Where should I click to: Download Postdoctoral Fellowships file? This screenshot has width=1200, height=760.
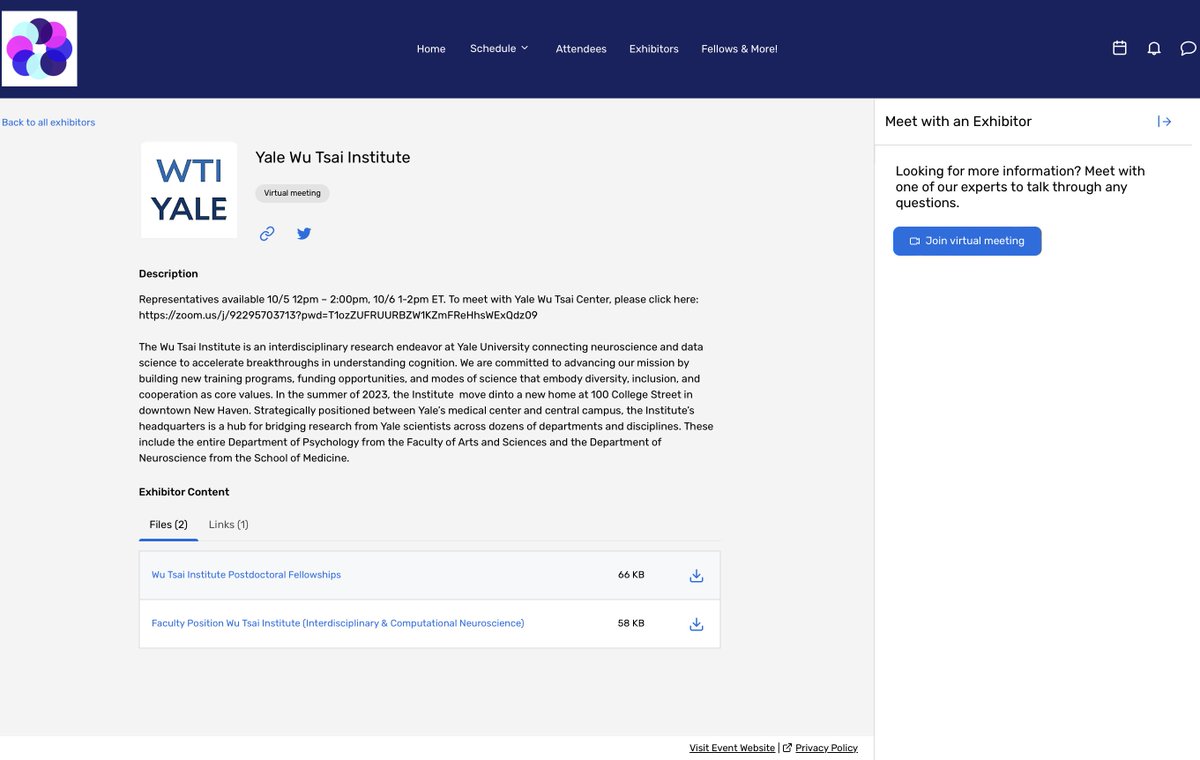[697, 575]
